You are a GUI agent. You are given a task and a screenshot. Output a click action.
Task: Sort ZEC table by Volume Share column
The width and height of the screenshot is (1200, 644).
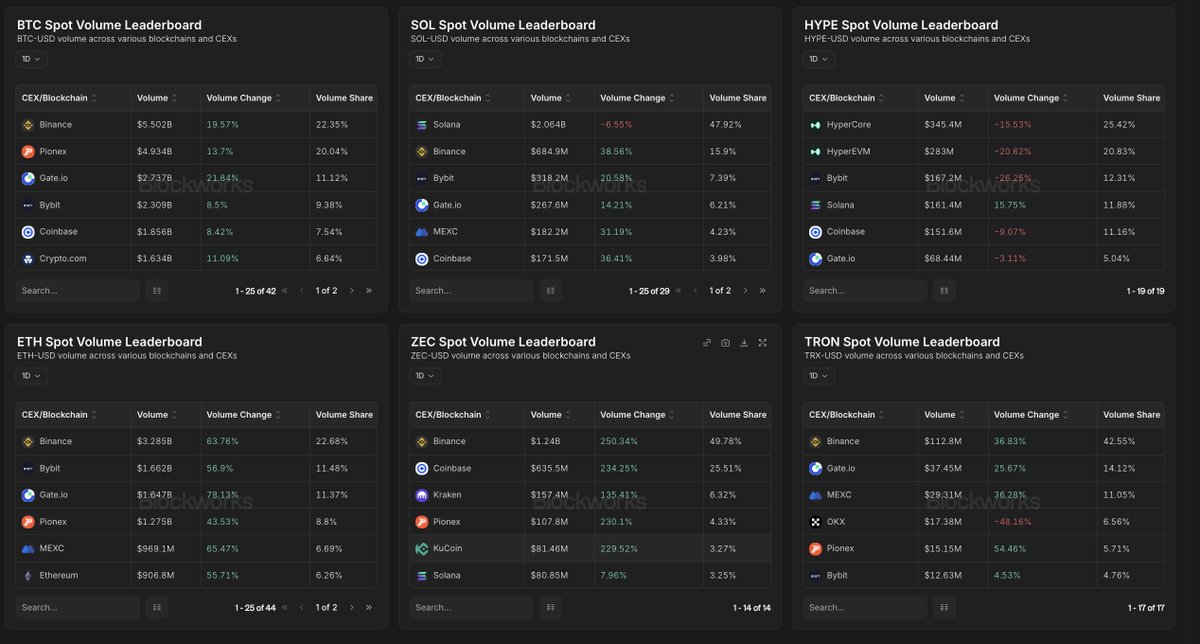[x=738, y=415]
